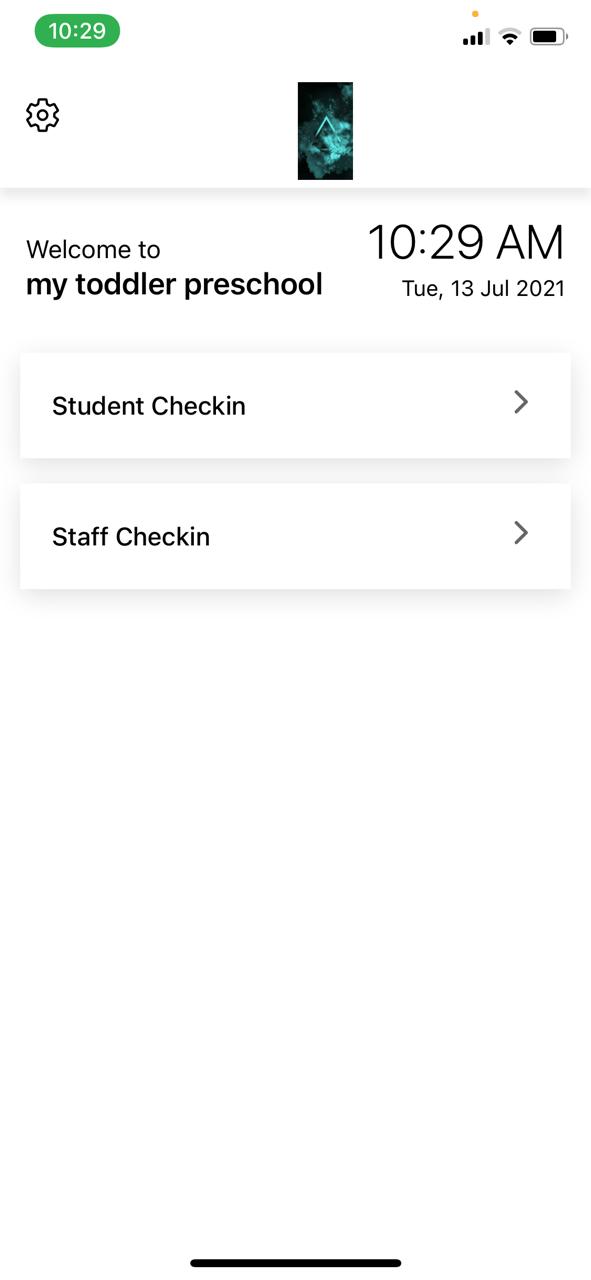Tap the orange microphone indicator dot
The height and width of the screenshot is (1280, 591).
[475, 14]
